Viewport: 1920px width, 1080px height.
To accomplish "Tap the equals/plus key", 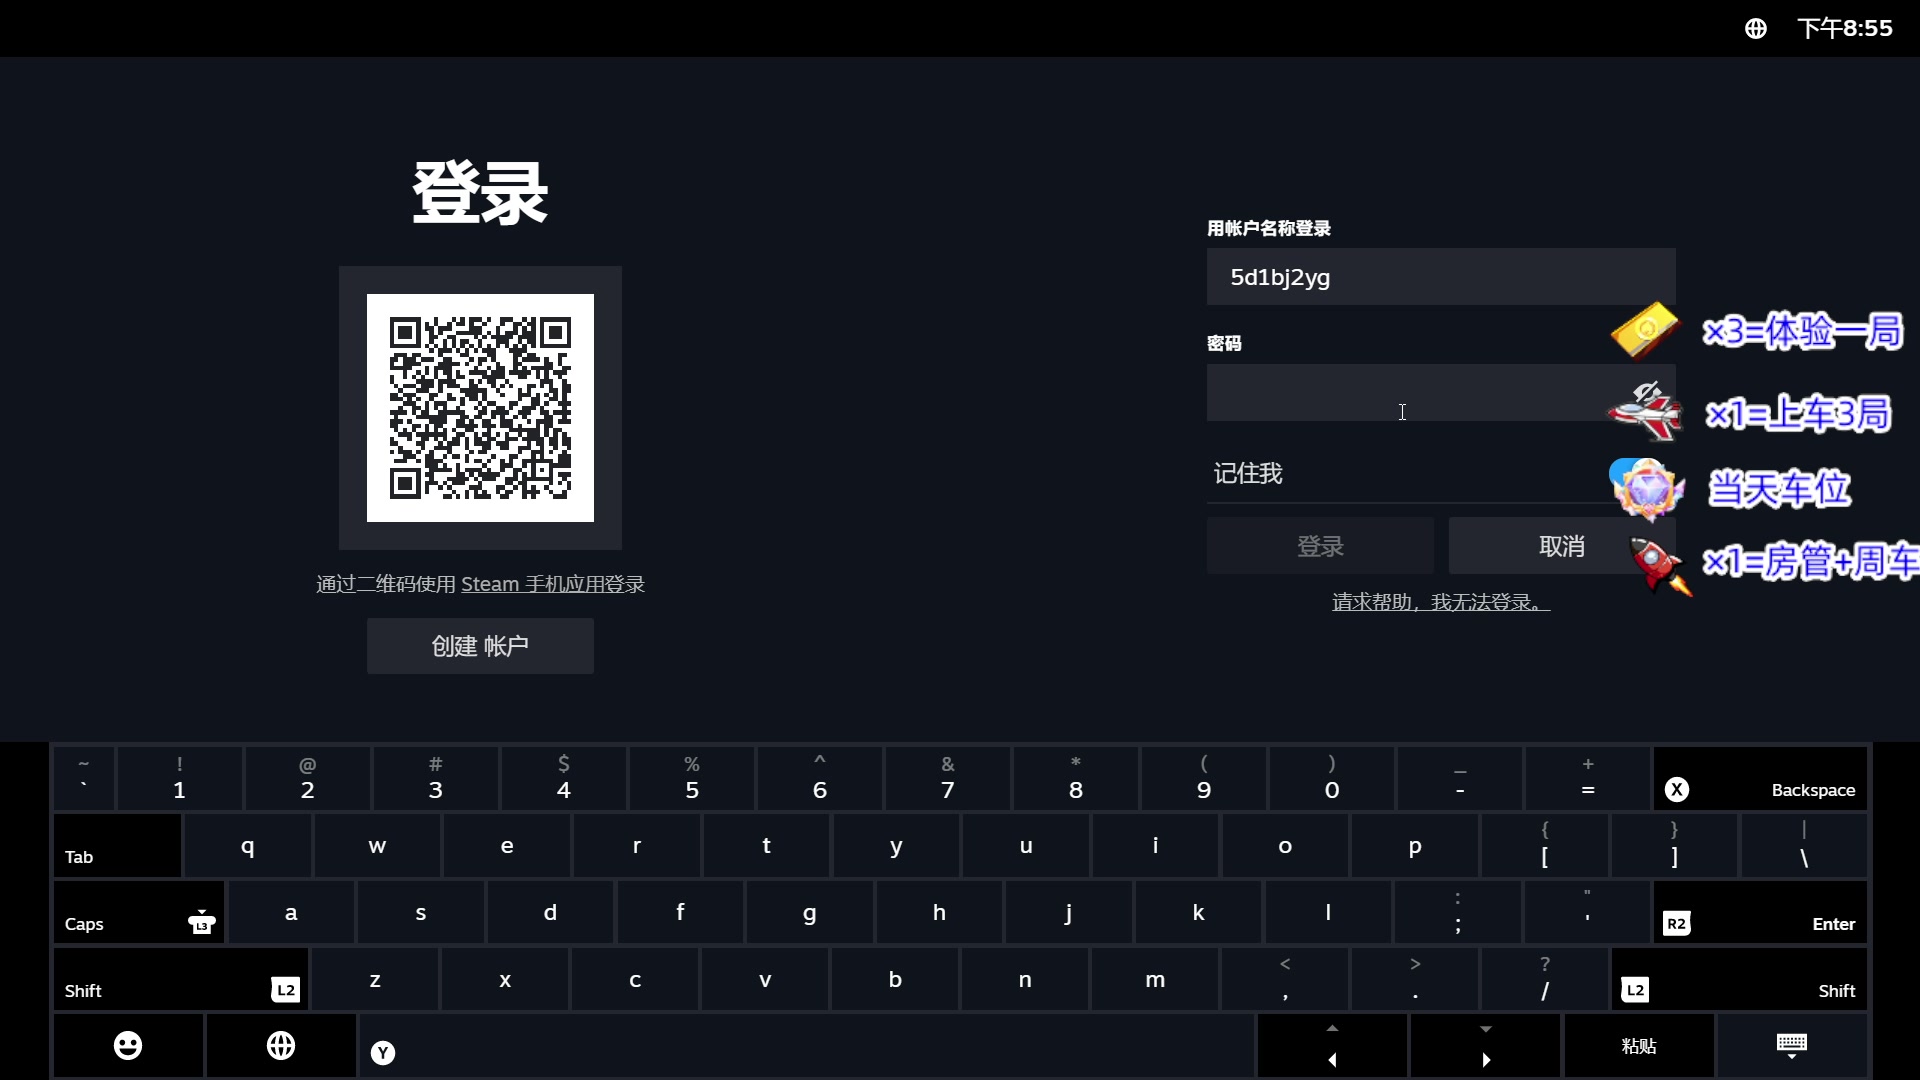I will [x=1588, y=779].
